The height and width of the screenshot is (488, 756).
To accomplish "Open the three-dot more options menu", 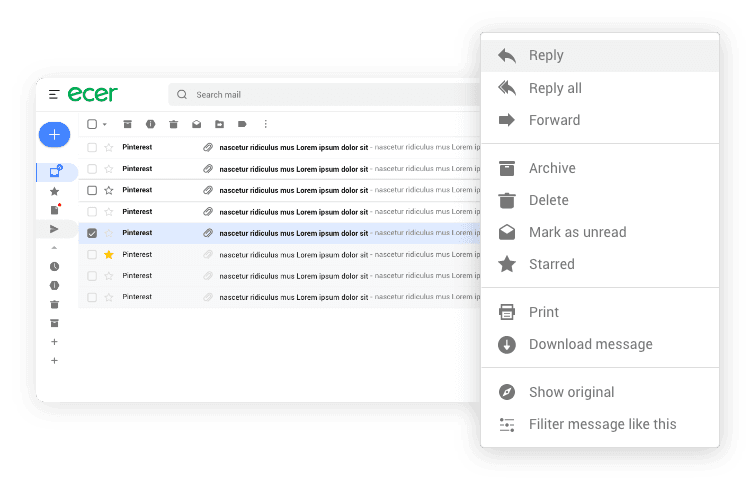I will pyautogui.click(x=265, y=124).
